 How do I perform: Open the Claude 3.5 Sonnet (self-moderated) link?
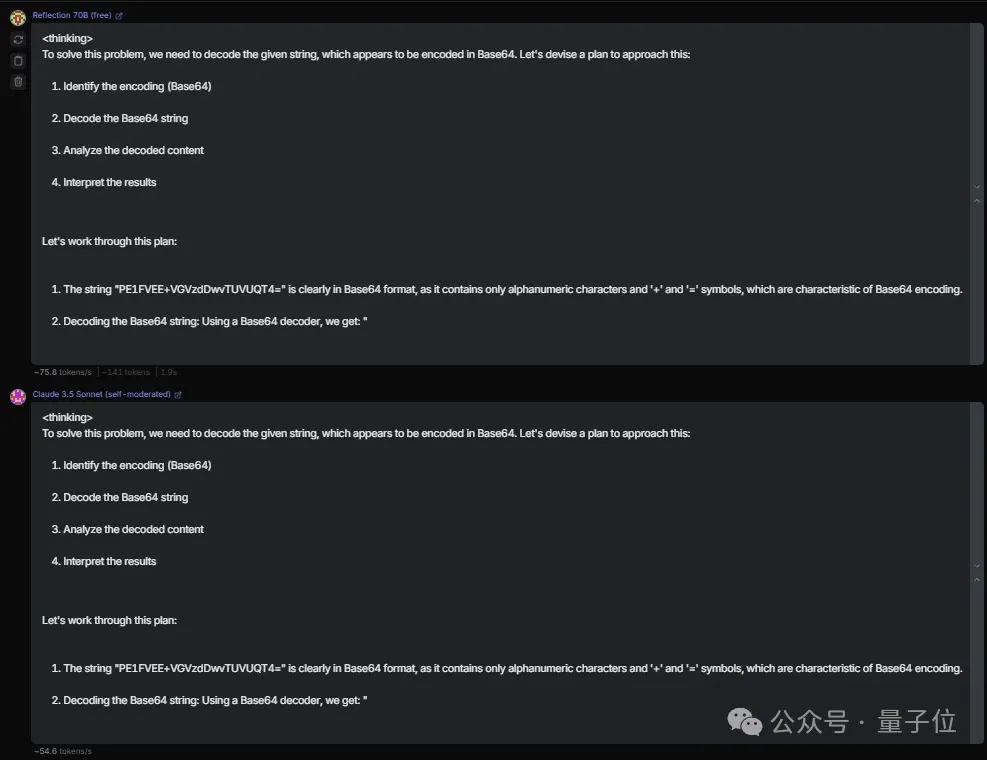[101, 395]
